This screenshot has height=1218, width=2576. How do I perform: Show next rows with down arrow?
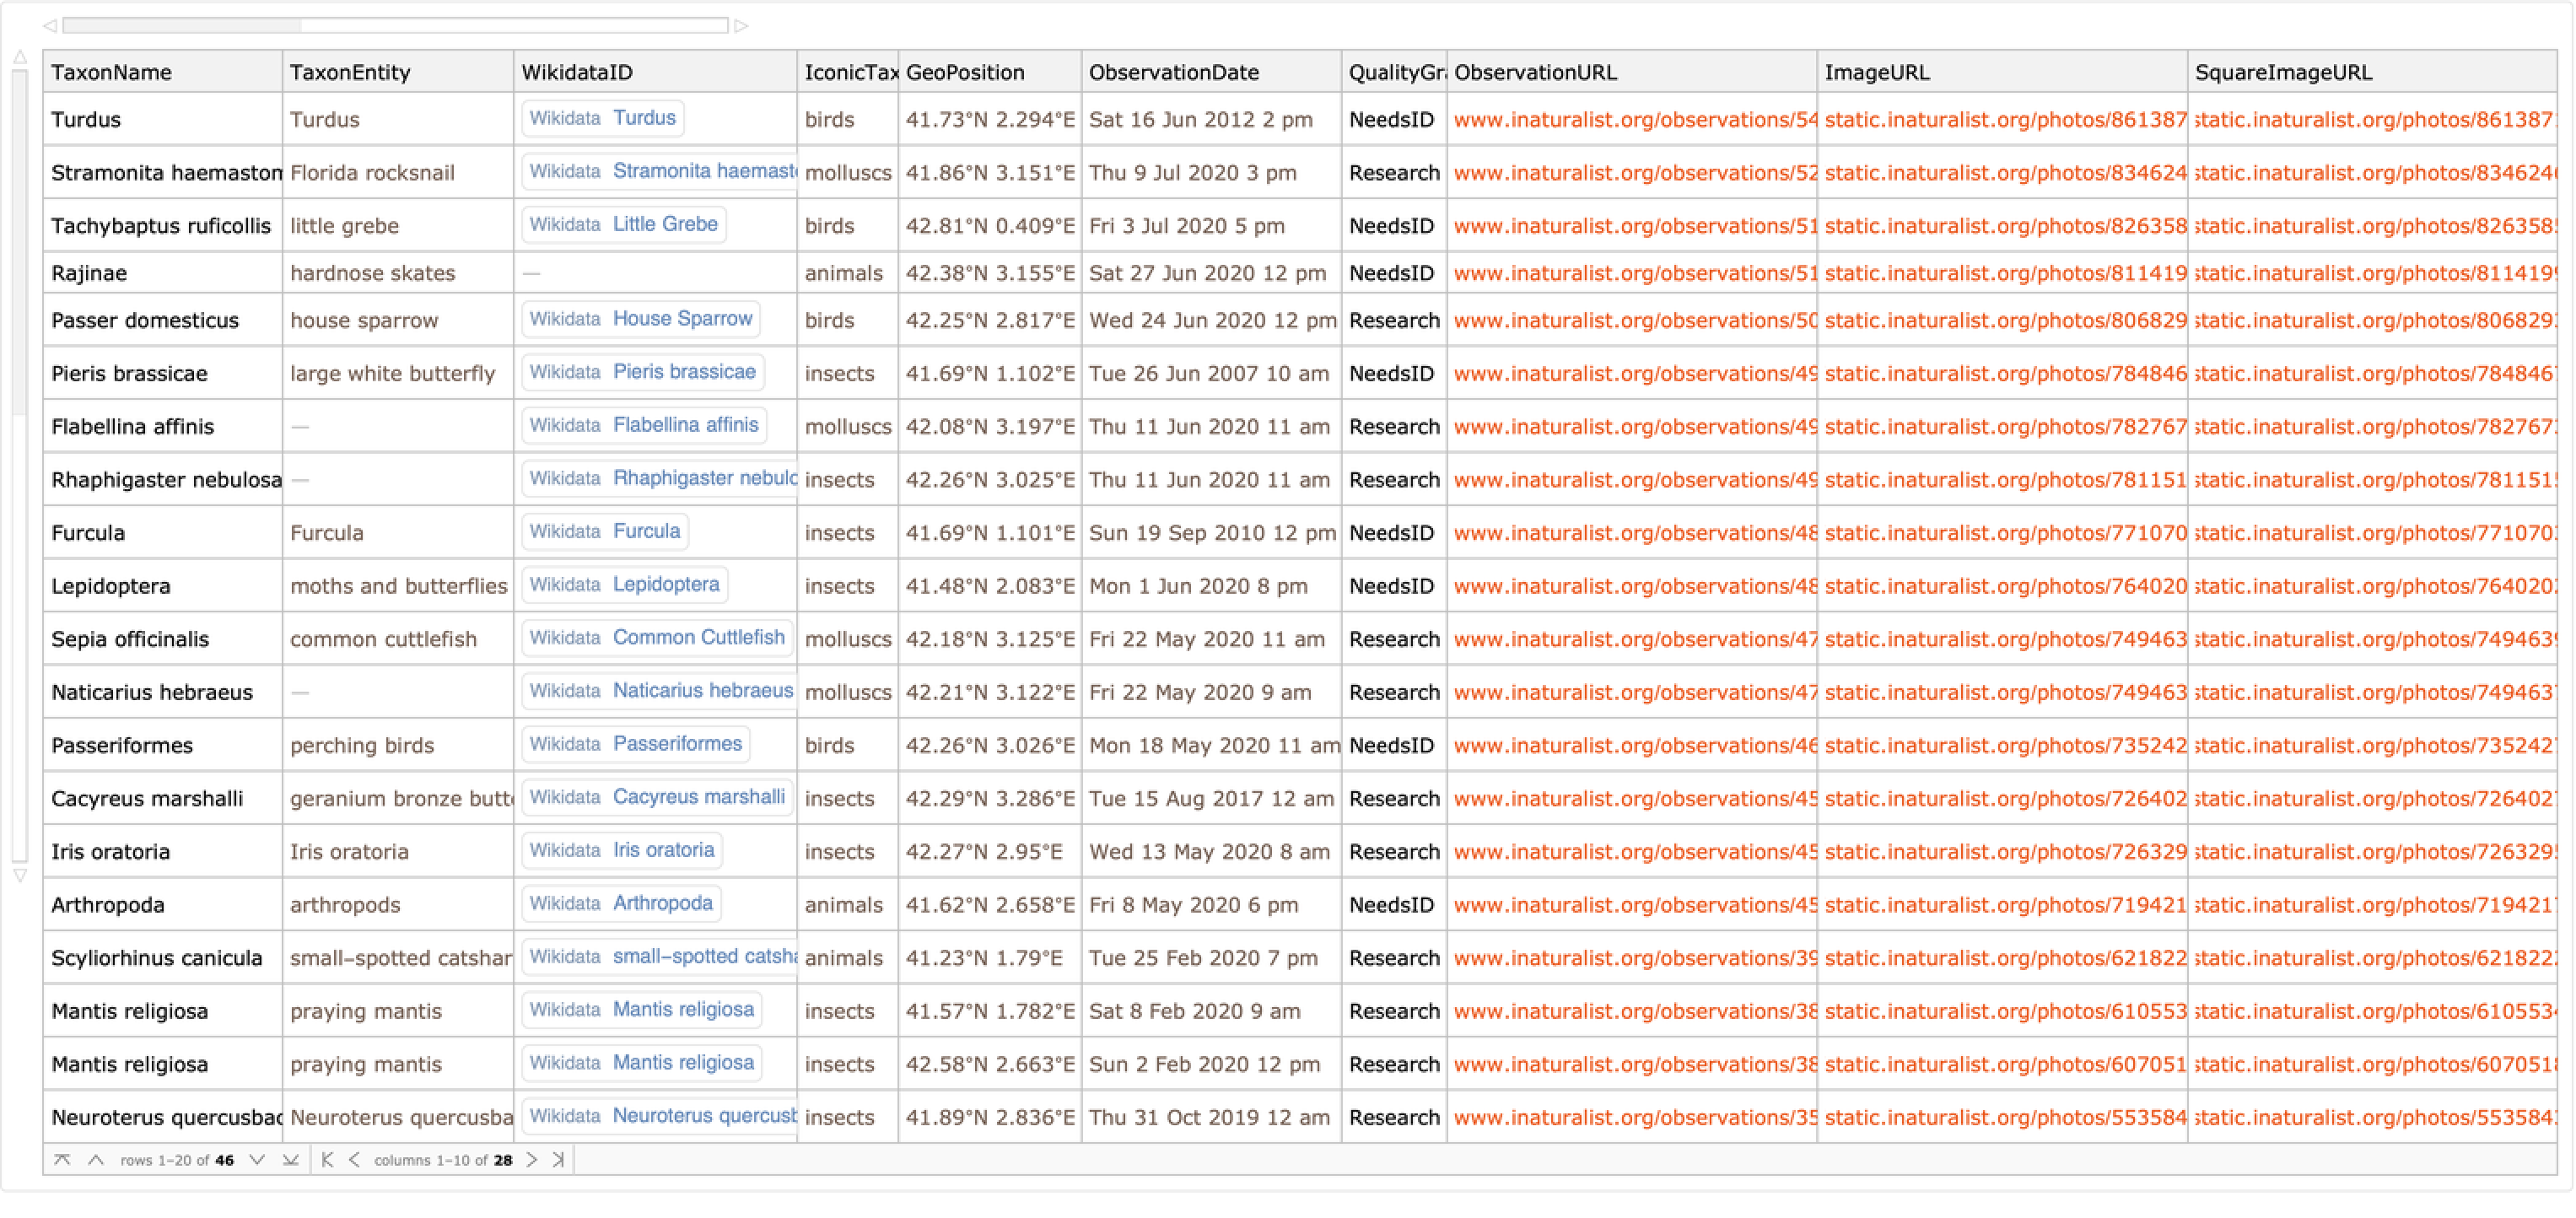point(257,1160)
